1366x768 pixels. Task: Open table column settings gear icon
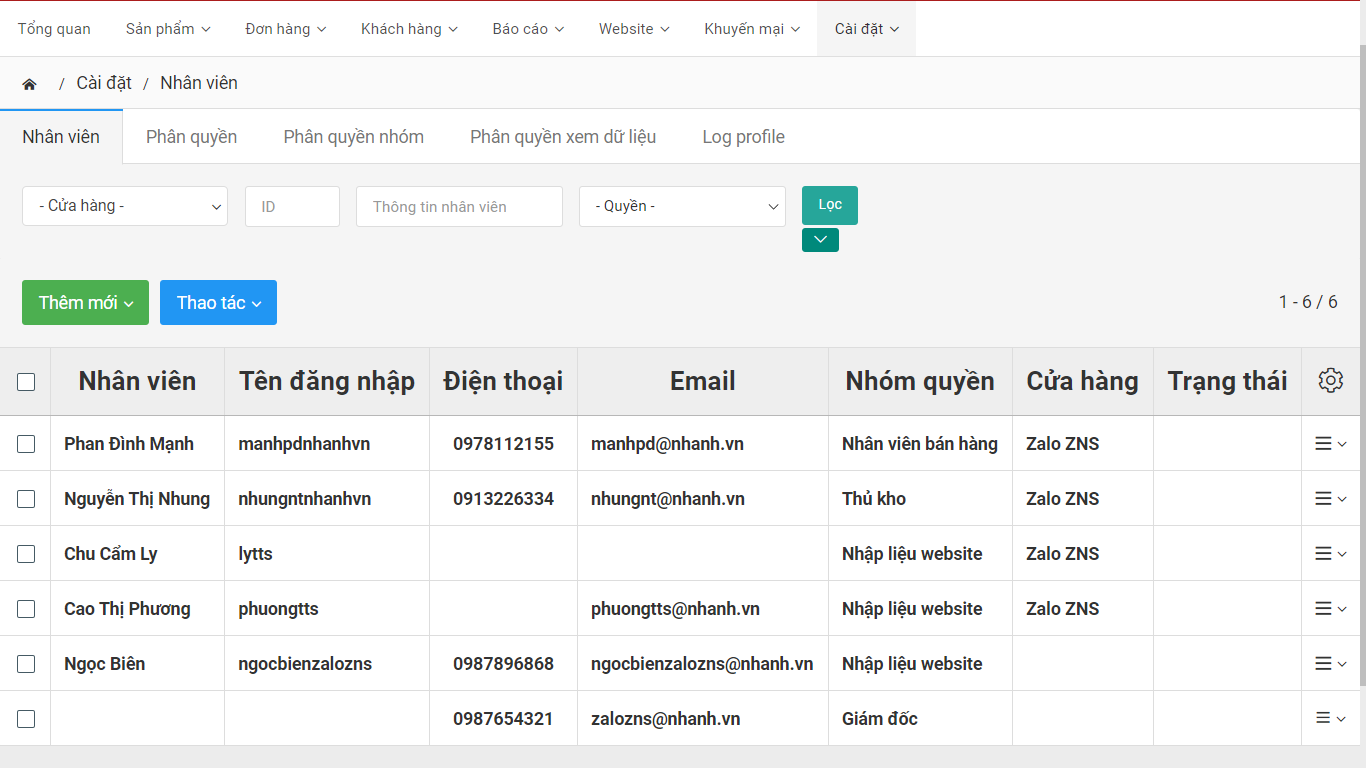[1330, 381]
